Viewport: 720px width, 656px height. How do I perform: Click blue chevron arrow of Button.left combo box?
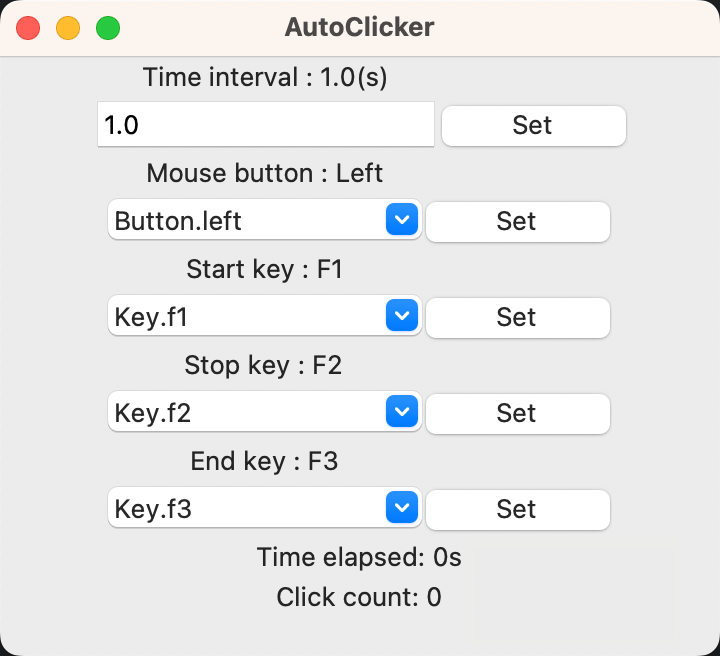click(401, 221)
